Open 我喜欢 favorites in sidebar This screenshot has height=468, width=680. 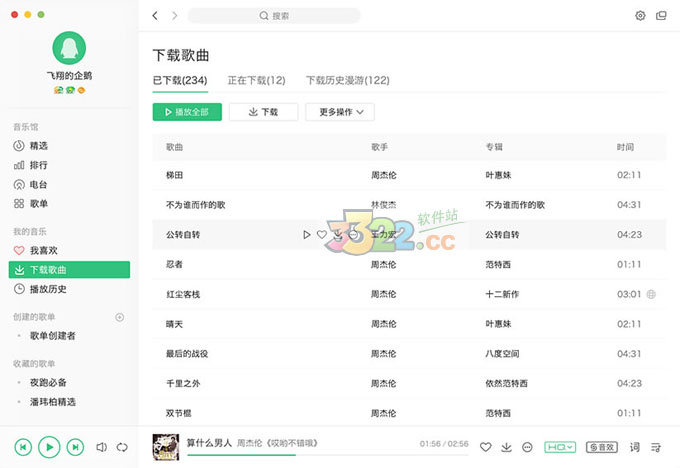pos(36,250)
